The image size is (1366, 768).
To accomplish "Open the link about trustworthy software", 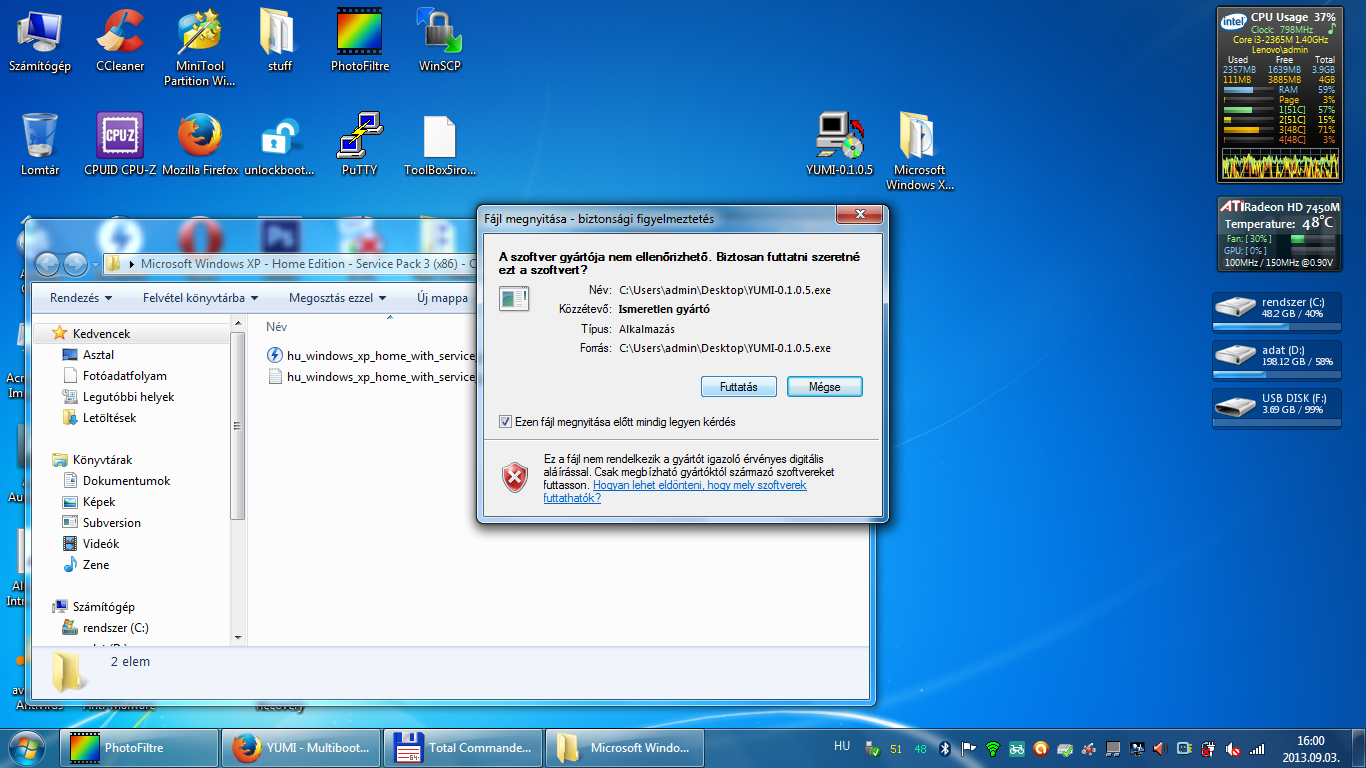I will tap(699, 485).
